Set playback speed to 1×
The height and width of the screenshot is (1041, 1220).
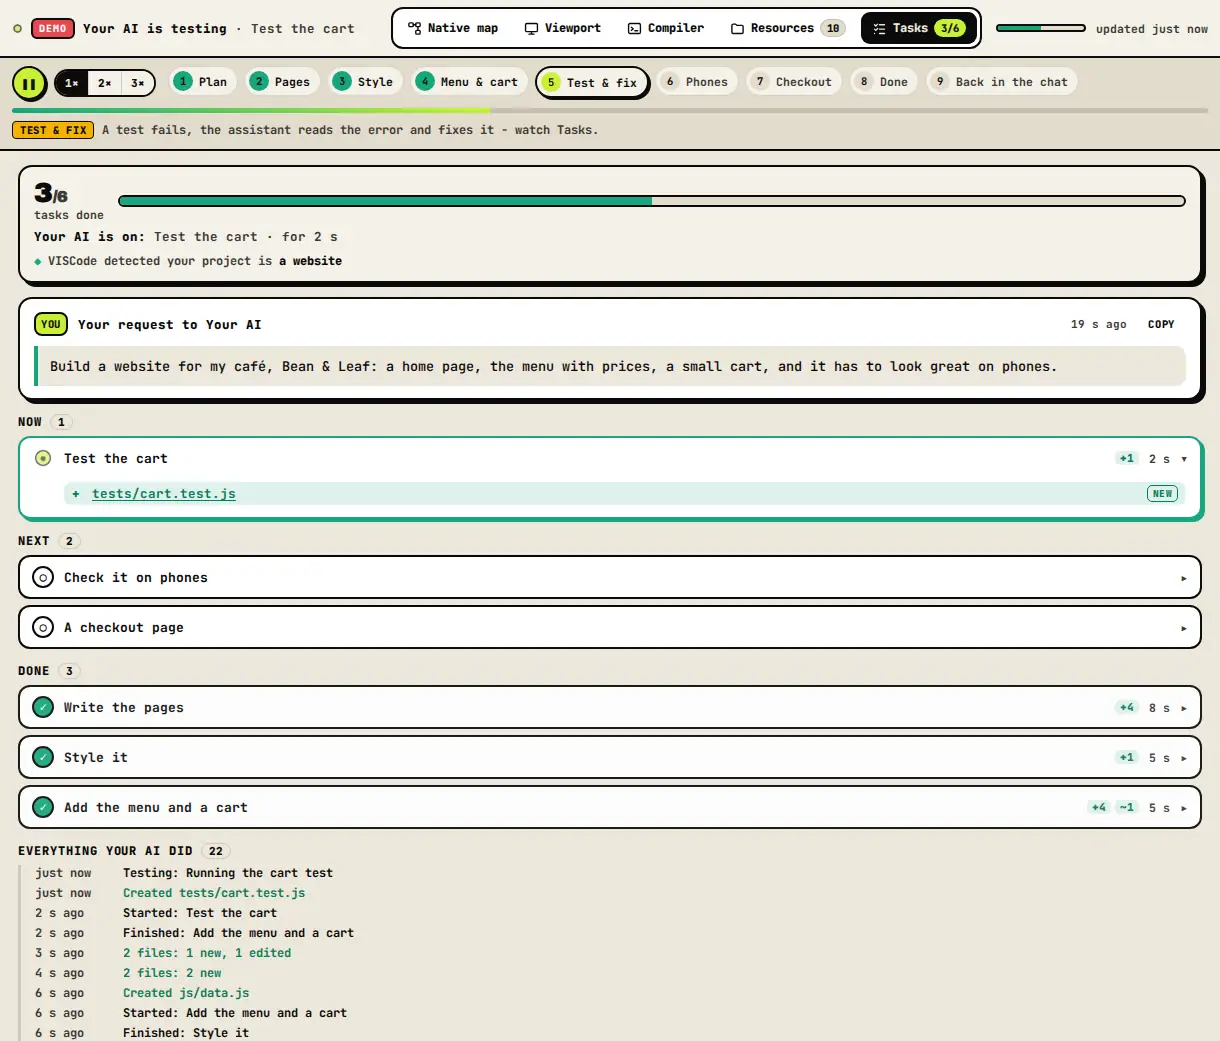(x=71, y=83)
